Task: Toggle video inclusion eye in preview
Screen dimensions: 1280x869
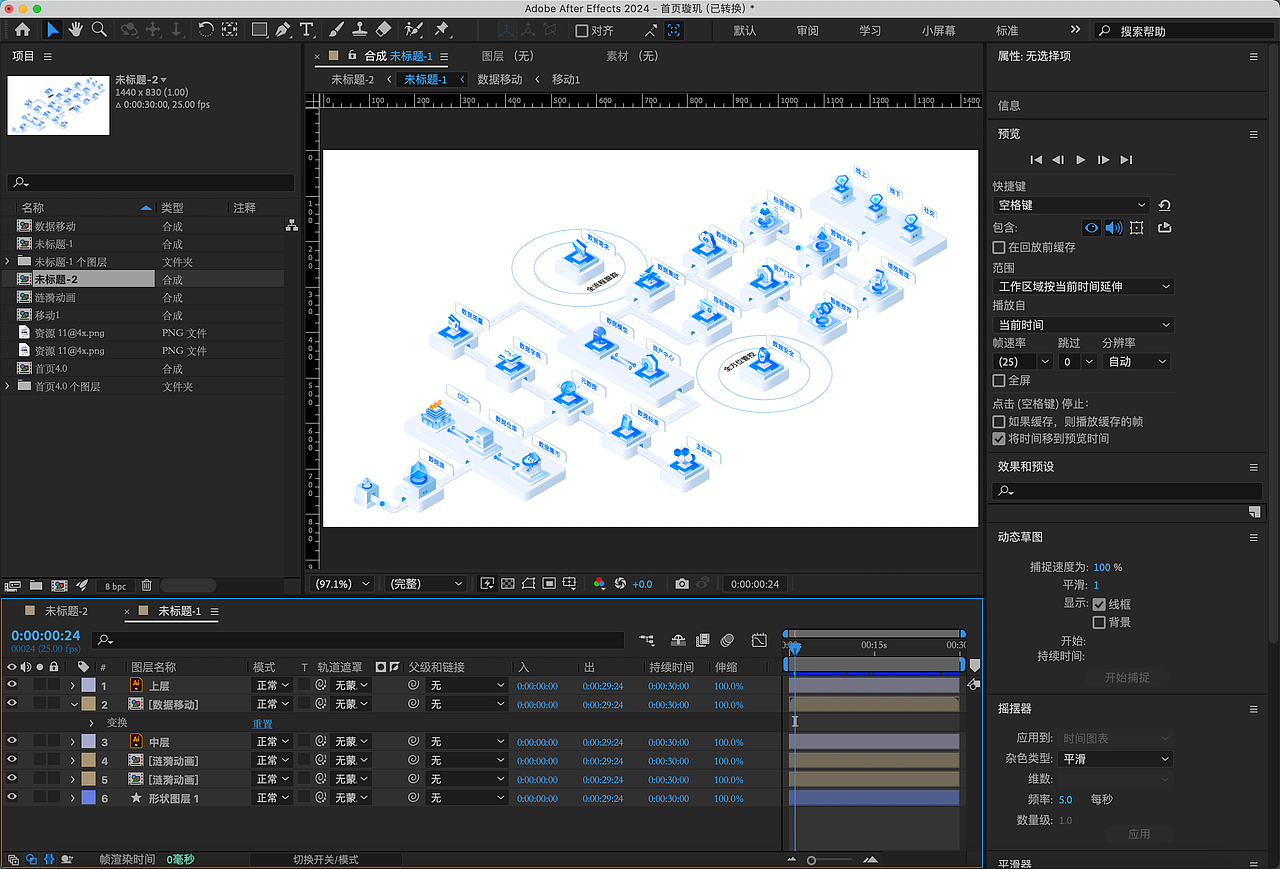Action: click(1091, 228)
